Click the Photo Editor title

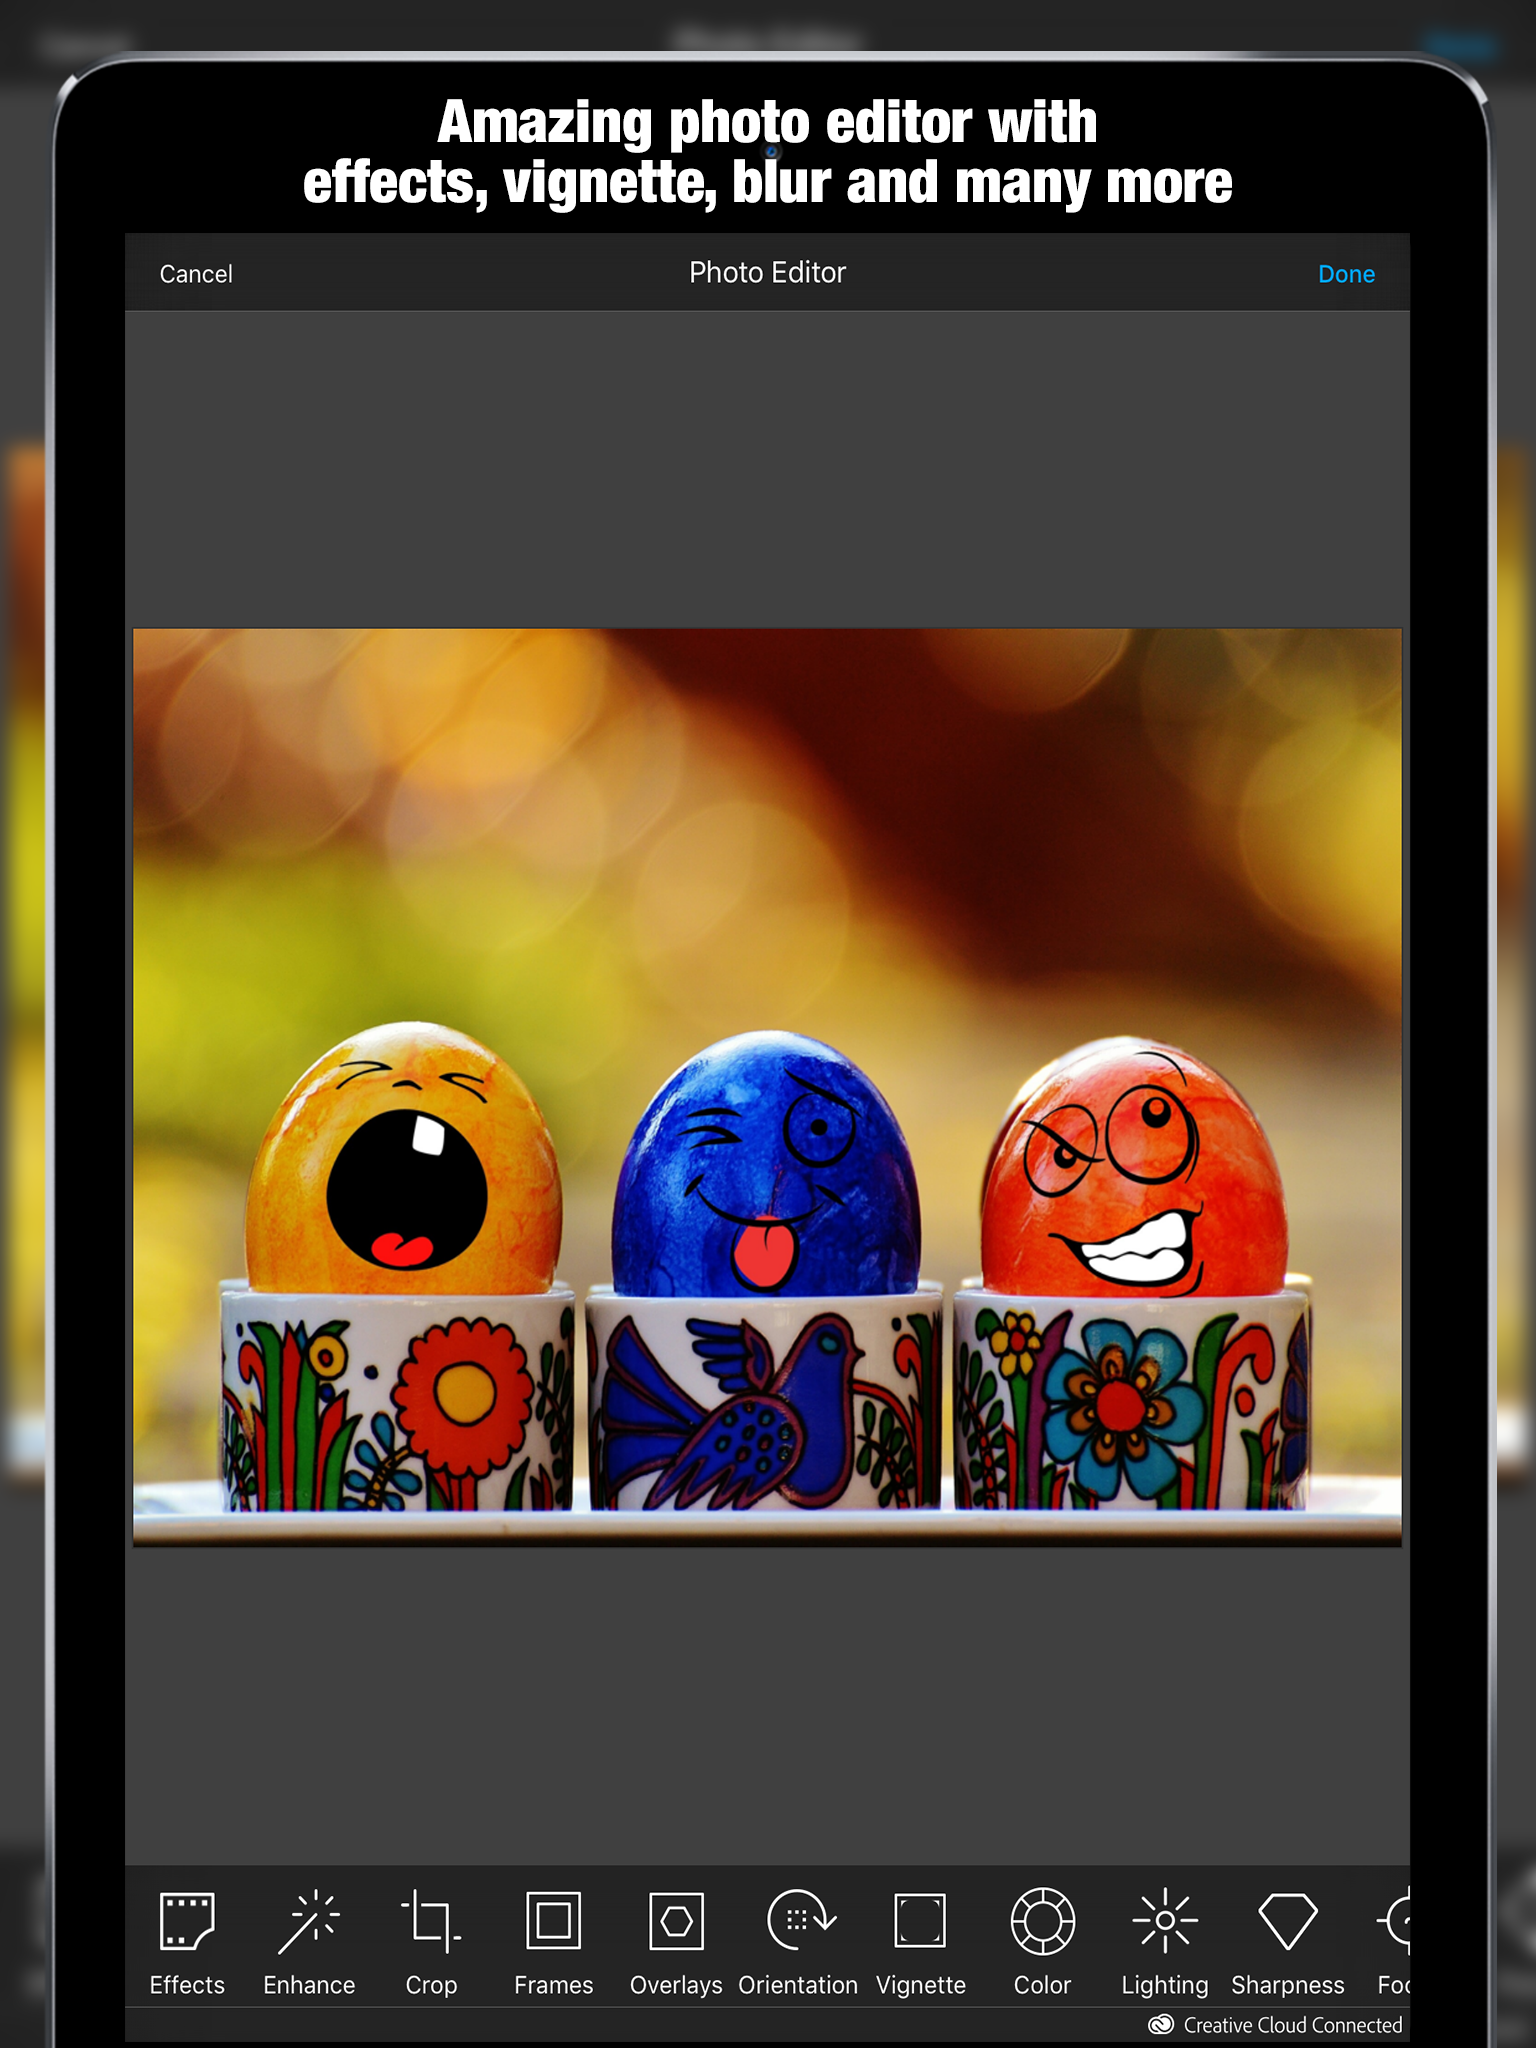pyautogui.click(x=767, y=273)
